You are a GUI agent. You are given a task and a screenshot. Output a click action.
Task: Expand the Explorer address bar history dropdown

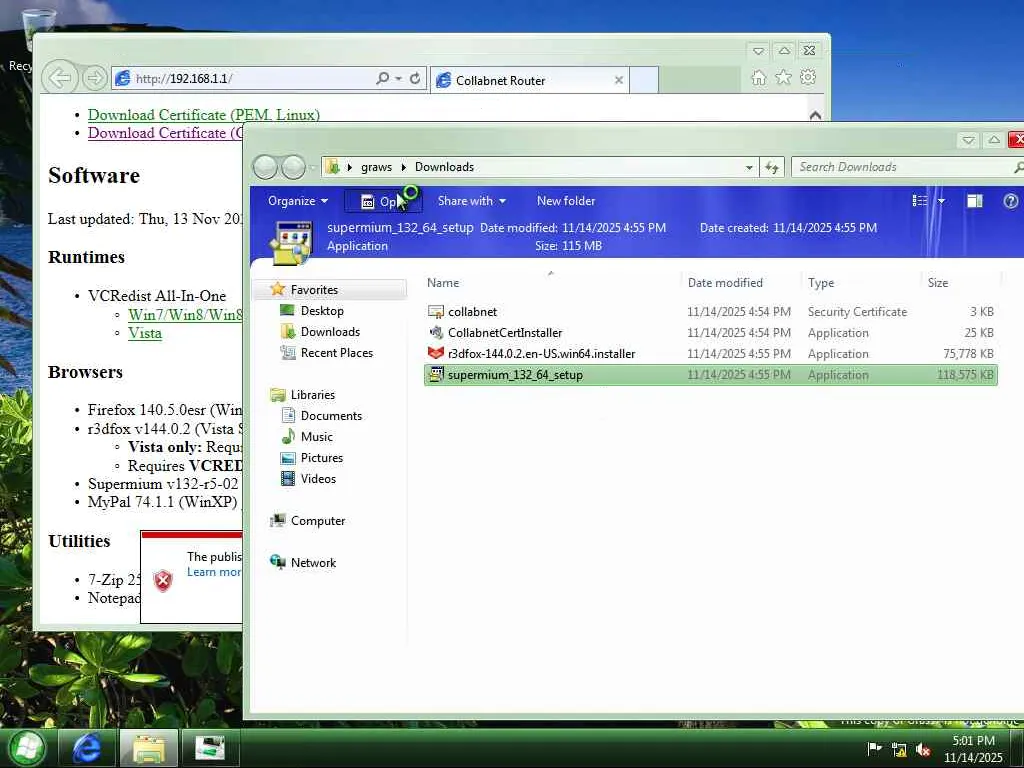tap(748, 167)
